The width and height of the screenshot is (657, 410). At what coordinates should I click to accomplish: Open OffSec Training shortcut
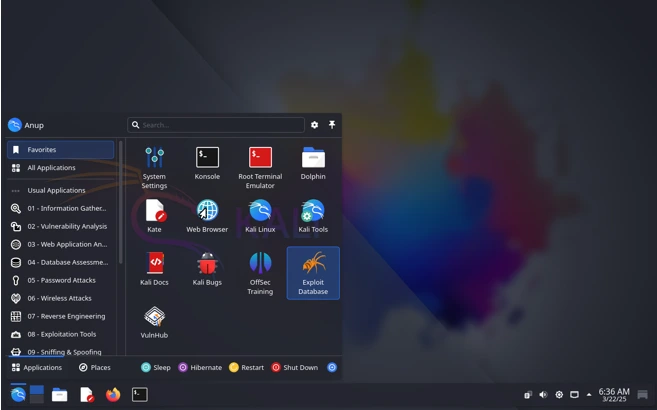pos(260,273)
